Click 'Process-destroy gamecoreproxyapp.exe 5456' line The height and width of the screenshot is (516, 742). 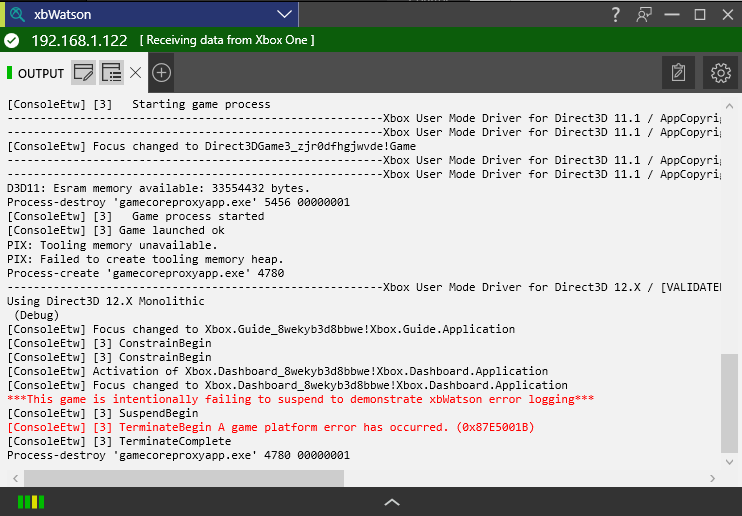178,203
